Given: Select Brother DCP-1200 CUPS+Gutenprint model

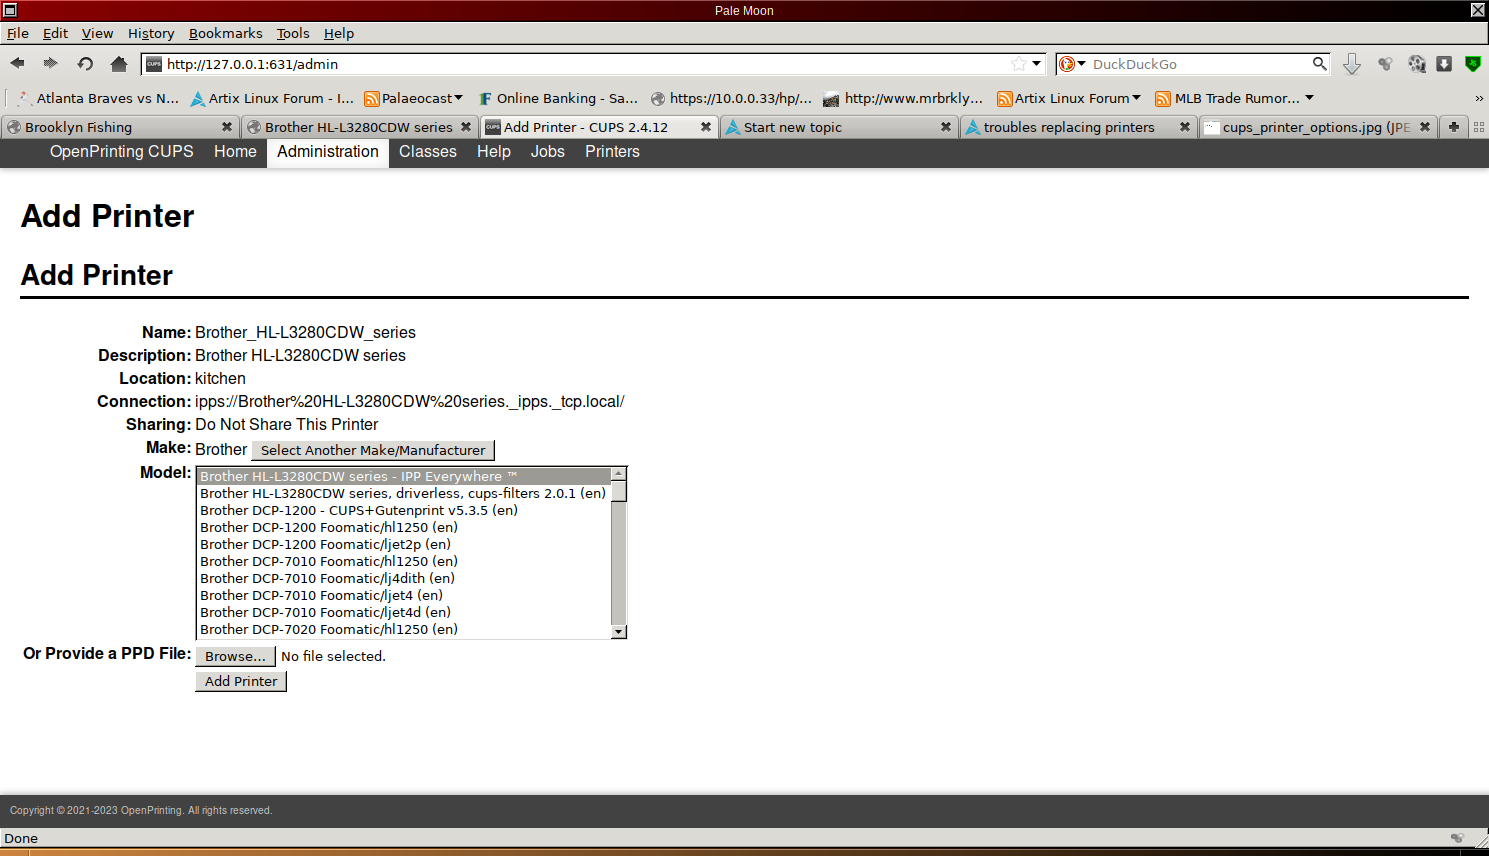Looking at the screenshot, I should pyautogui.click(x=359, y=510).
